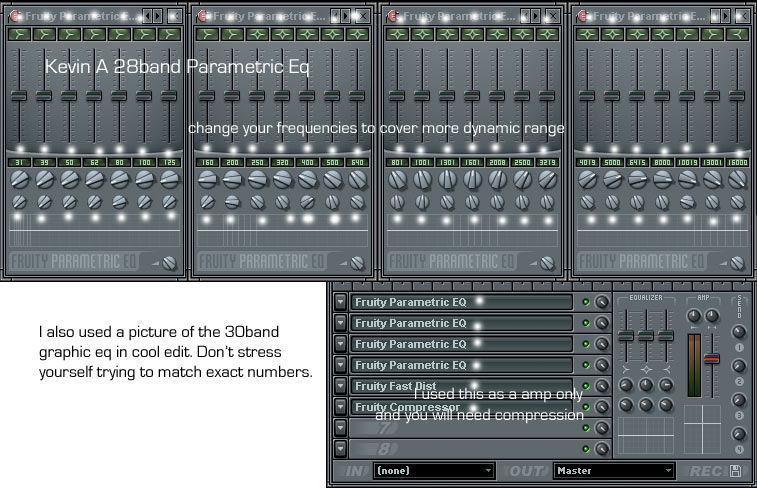Click the REC button in the mixer
Image resolution: width=757 pixels, height=488 pixels.
707,471
